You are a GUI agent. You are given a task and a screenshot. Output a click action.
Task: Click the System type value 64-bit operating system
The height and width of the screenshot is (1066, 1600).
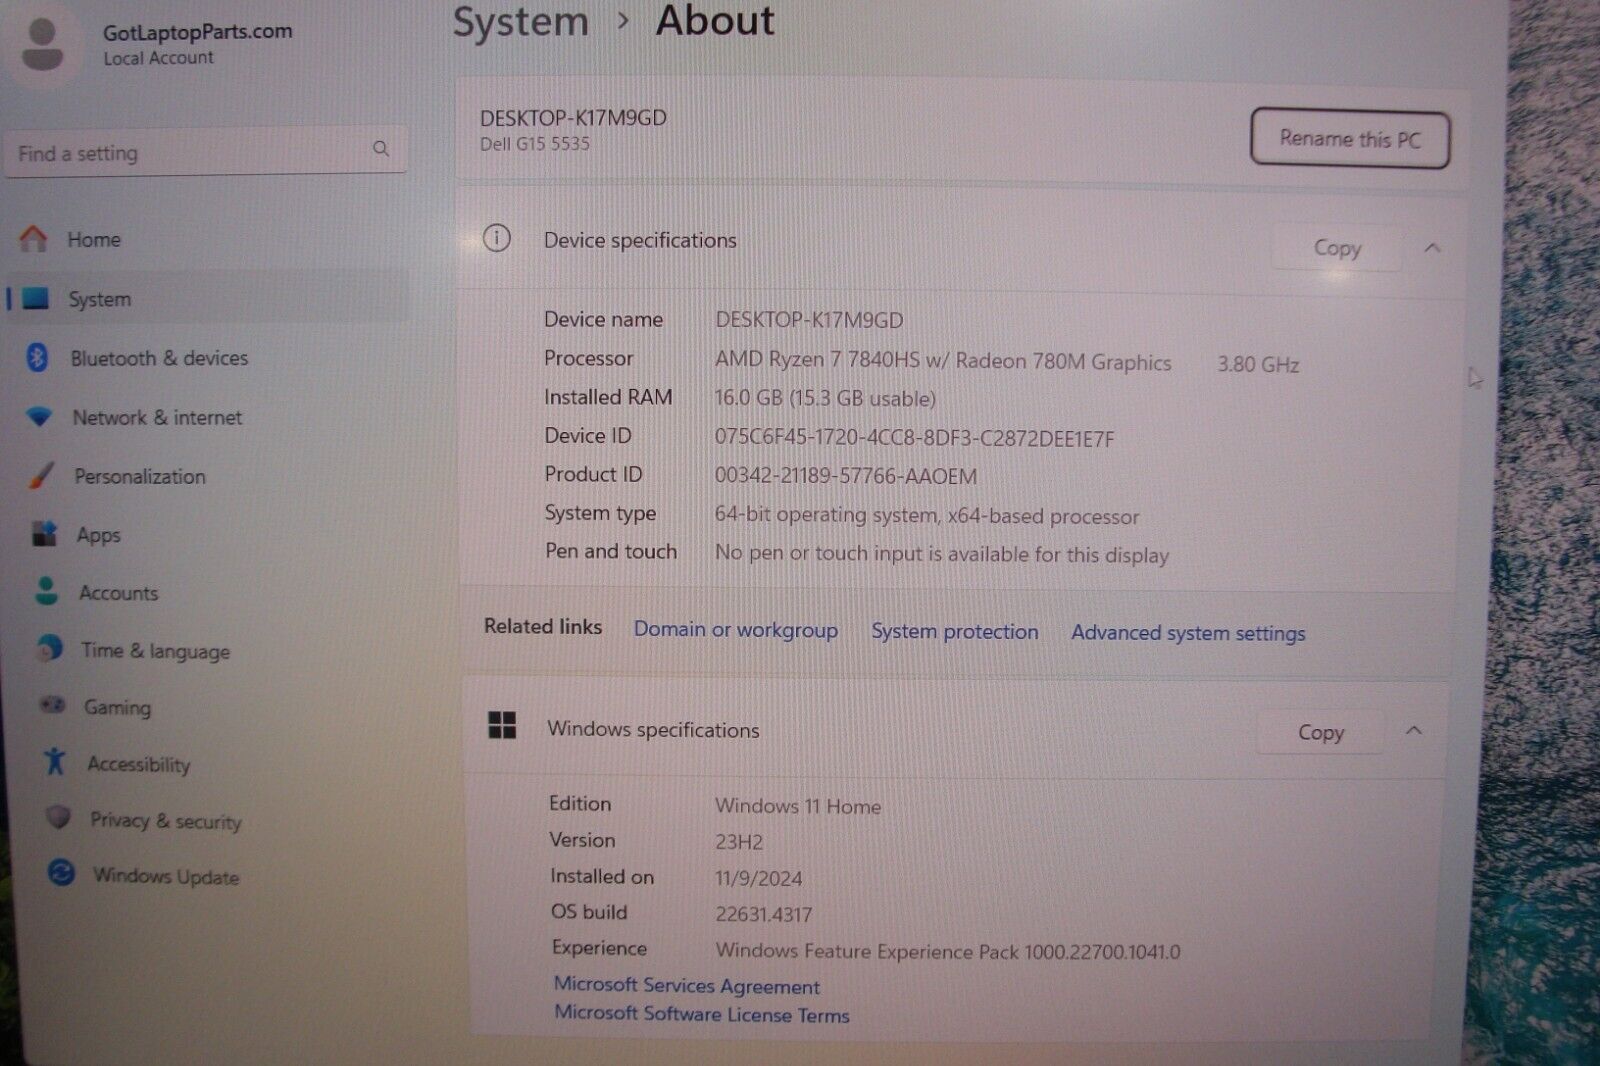coord(927,516)
